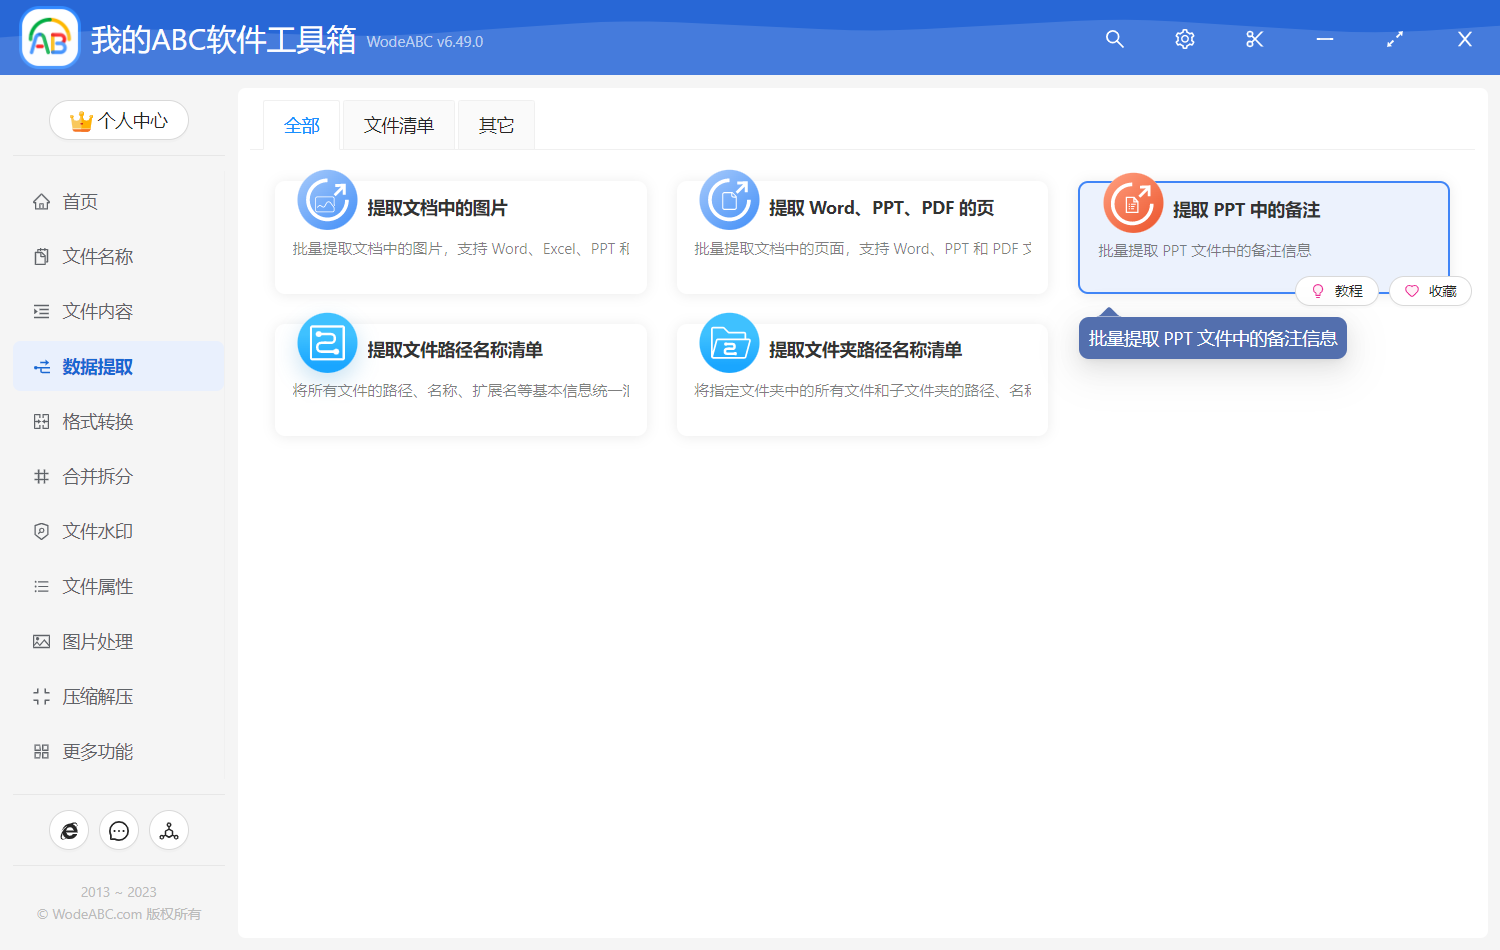The width and height of the screenshot is (1500, 950).
Task: Minimize the WodeABC window
Action: pyautogui.click(x=1325, y=39)
